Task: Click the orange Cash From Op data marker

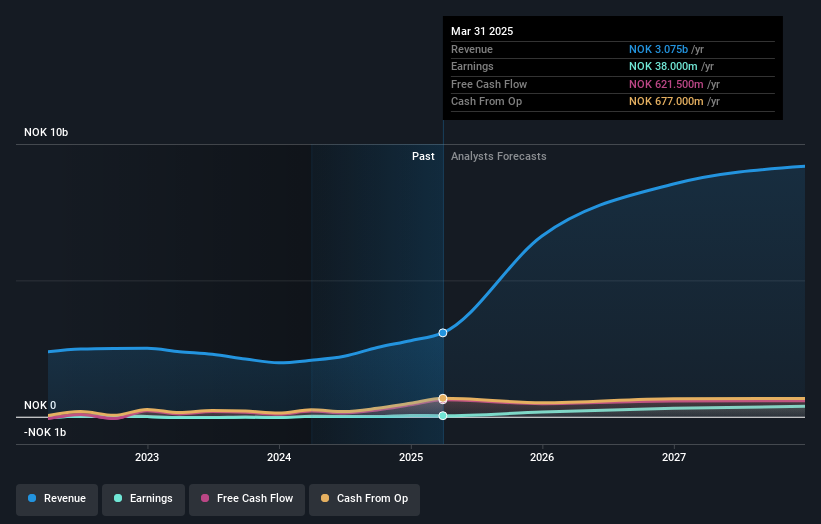Action: [443, 398]
